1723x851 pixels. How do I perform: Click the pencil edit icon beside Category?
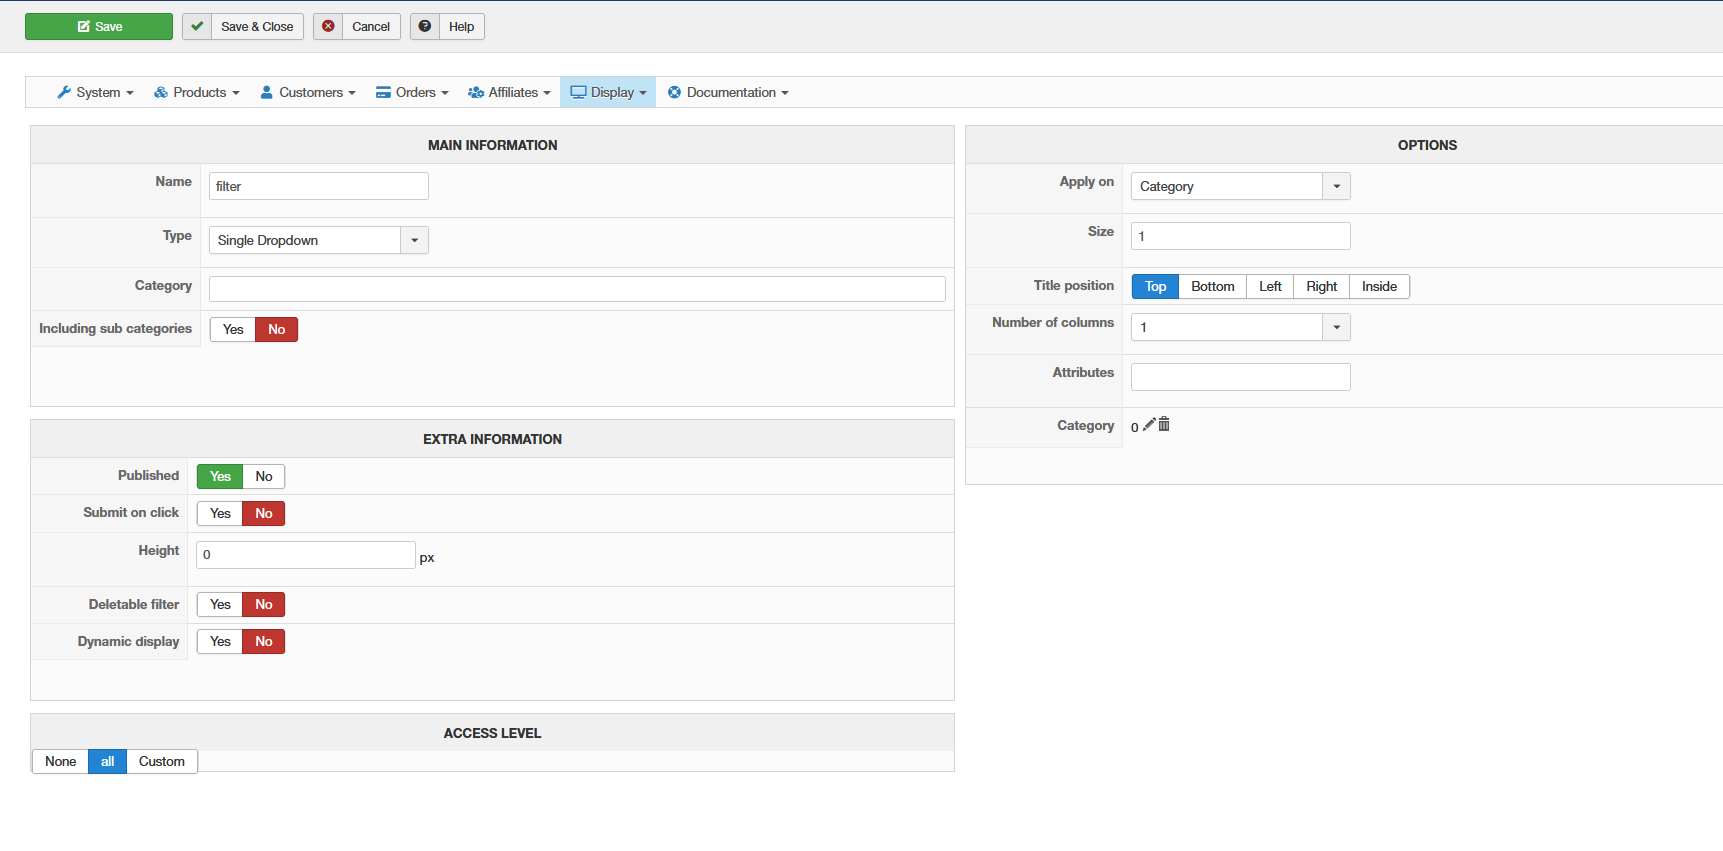tap(1149, 425)
